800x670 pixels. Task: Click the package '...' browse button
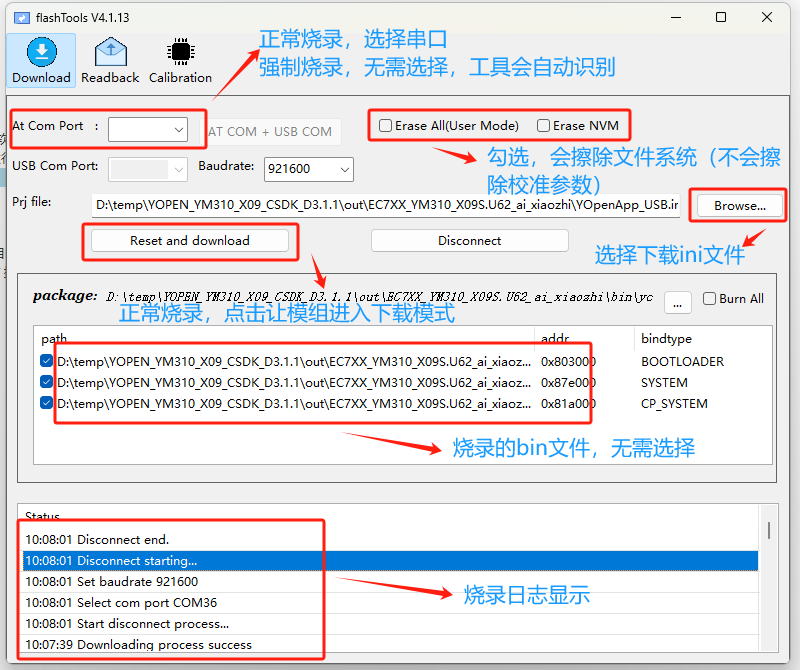[678, 303]
